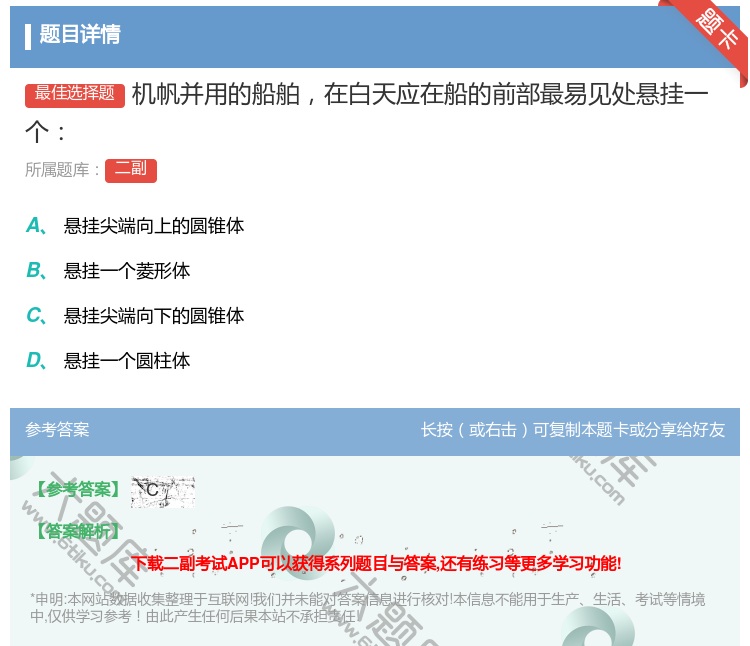Click the 【答案解析】 label
The image size is (750, 646).
pyautogui.click(x=77, y=531)
